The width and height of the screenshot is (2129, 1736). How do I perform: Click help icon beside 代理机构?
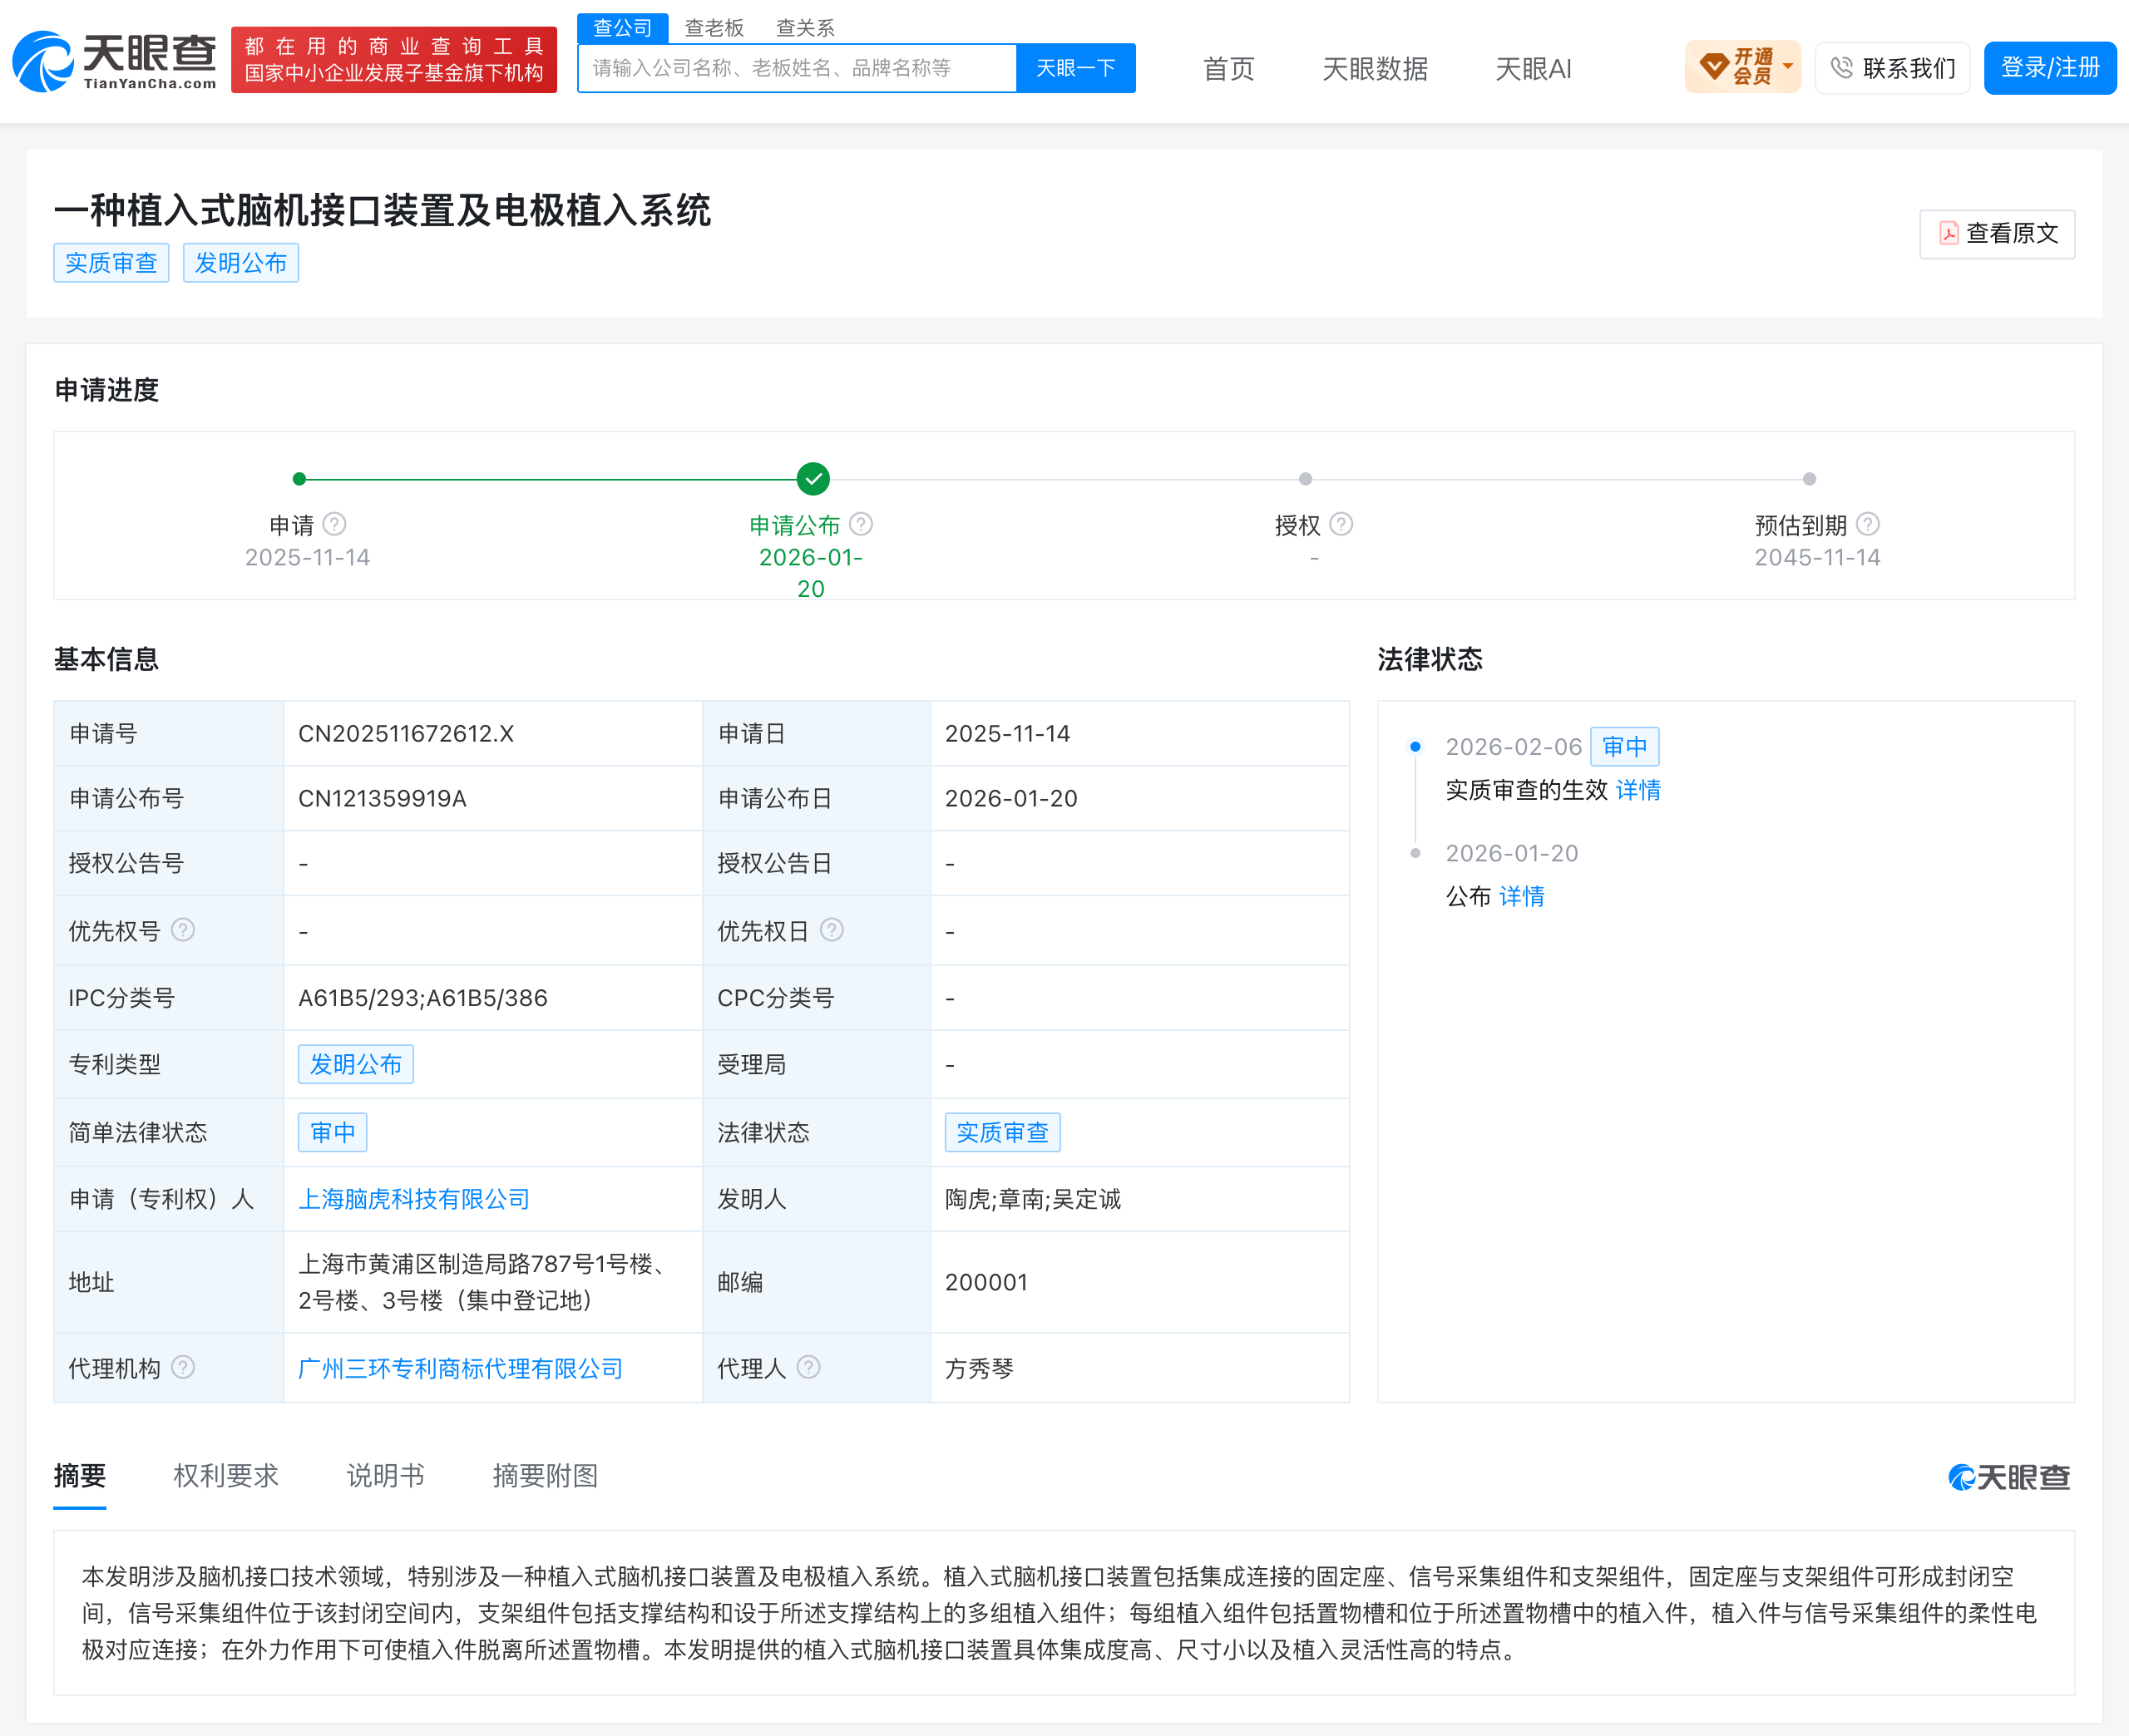pyautogui.click(x=183, y=1367)
